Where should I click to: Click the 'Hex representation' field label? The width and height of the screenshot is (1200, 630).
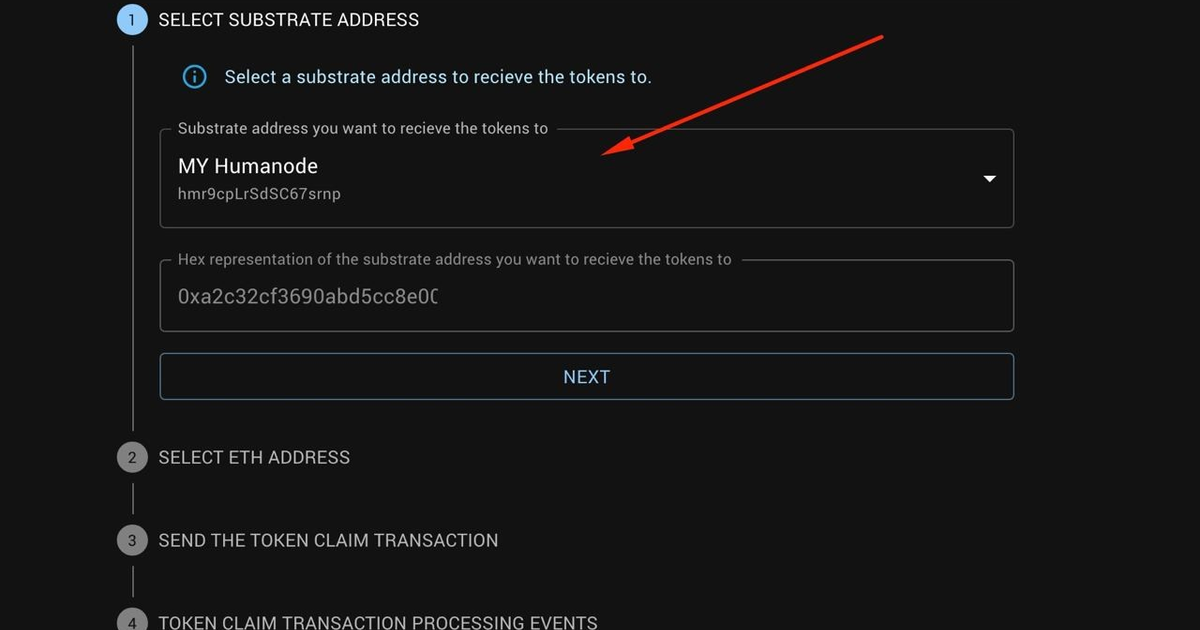pyautogui.click(x=455, y=260)
